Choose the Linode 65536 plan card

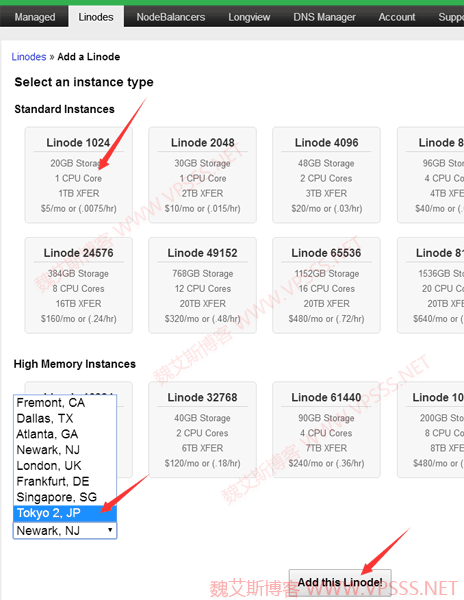326,285
